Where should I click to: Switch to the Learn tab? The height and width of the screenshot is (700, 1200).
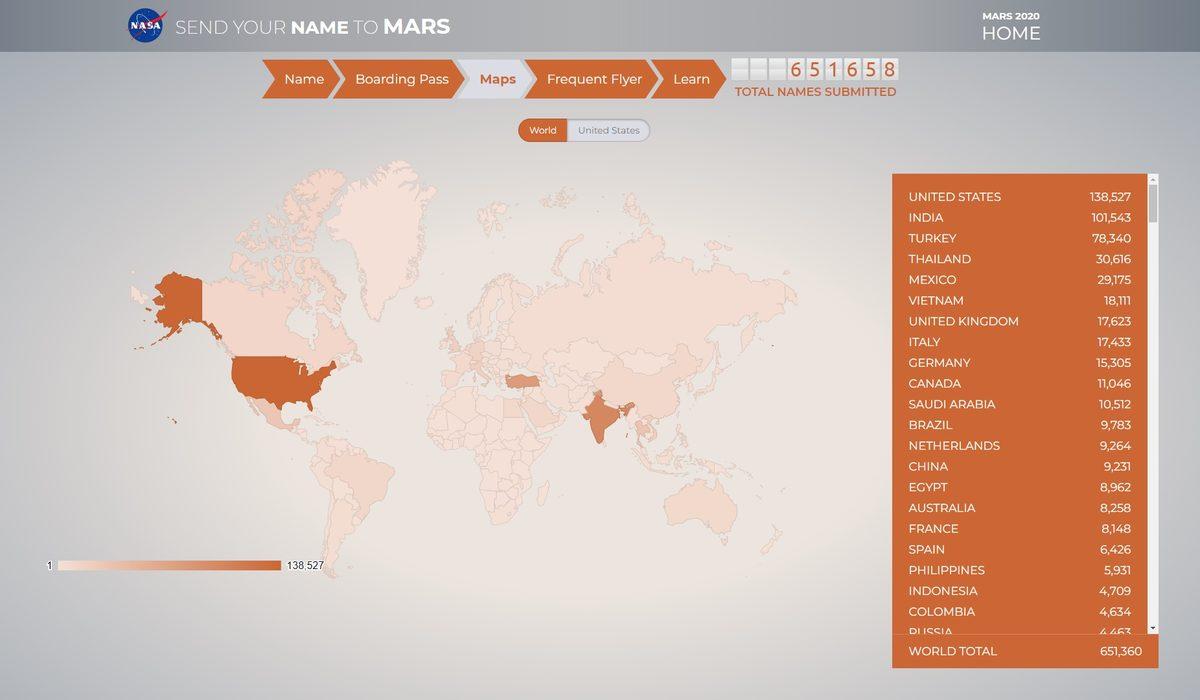(690, 79)
